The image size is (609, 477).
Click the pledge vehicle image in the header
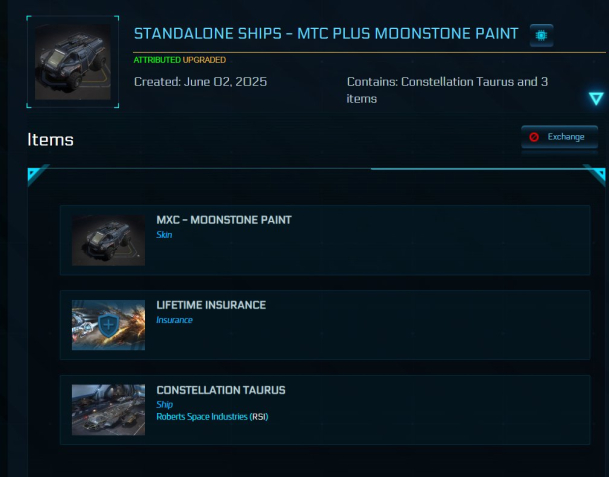71,62
